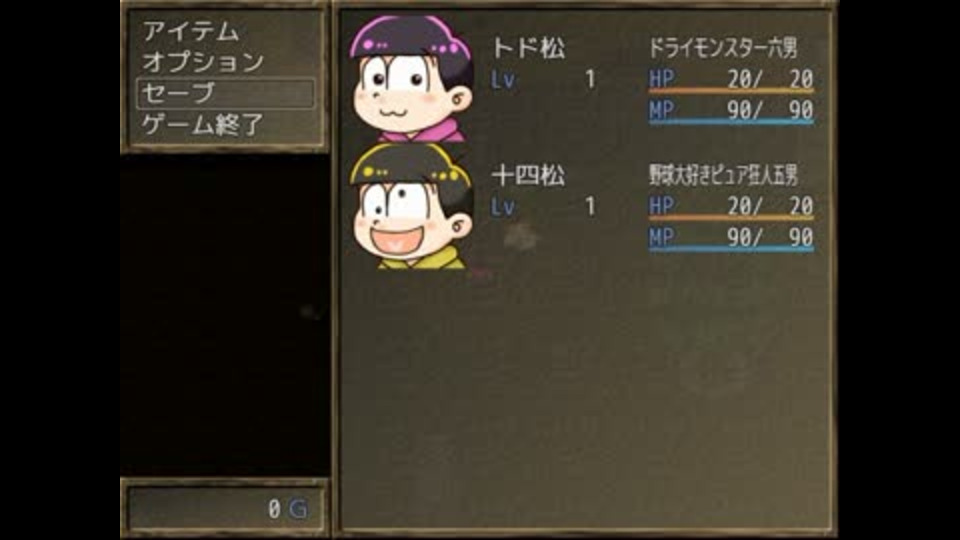
Task: Click Jyushimatsu's Lv 1 level label
Action: point(543,207)
